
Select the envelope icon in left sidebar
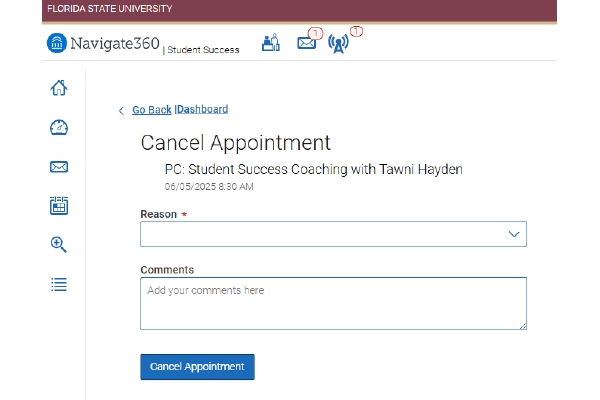[59, 166]
